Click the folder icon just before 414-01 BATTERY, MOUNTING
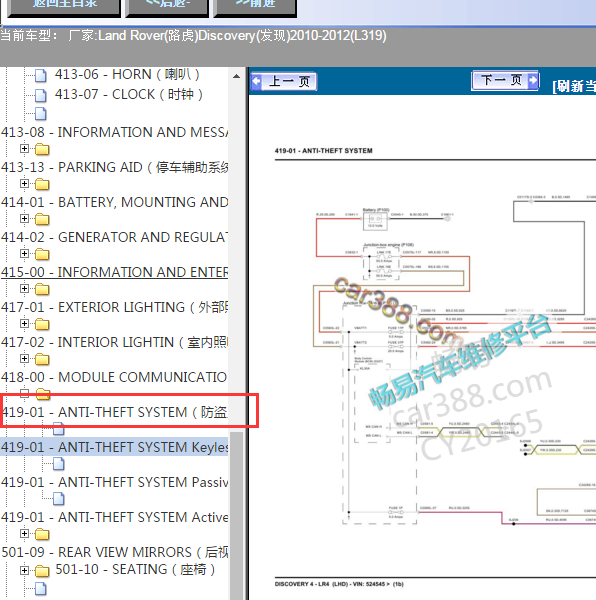This screenshot has height=600, width=596. tap(42, 184)
